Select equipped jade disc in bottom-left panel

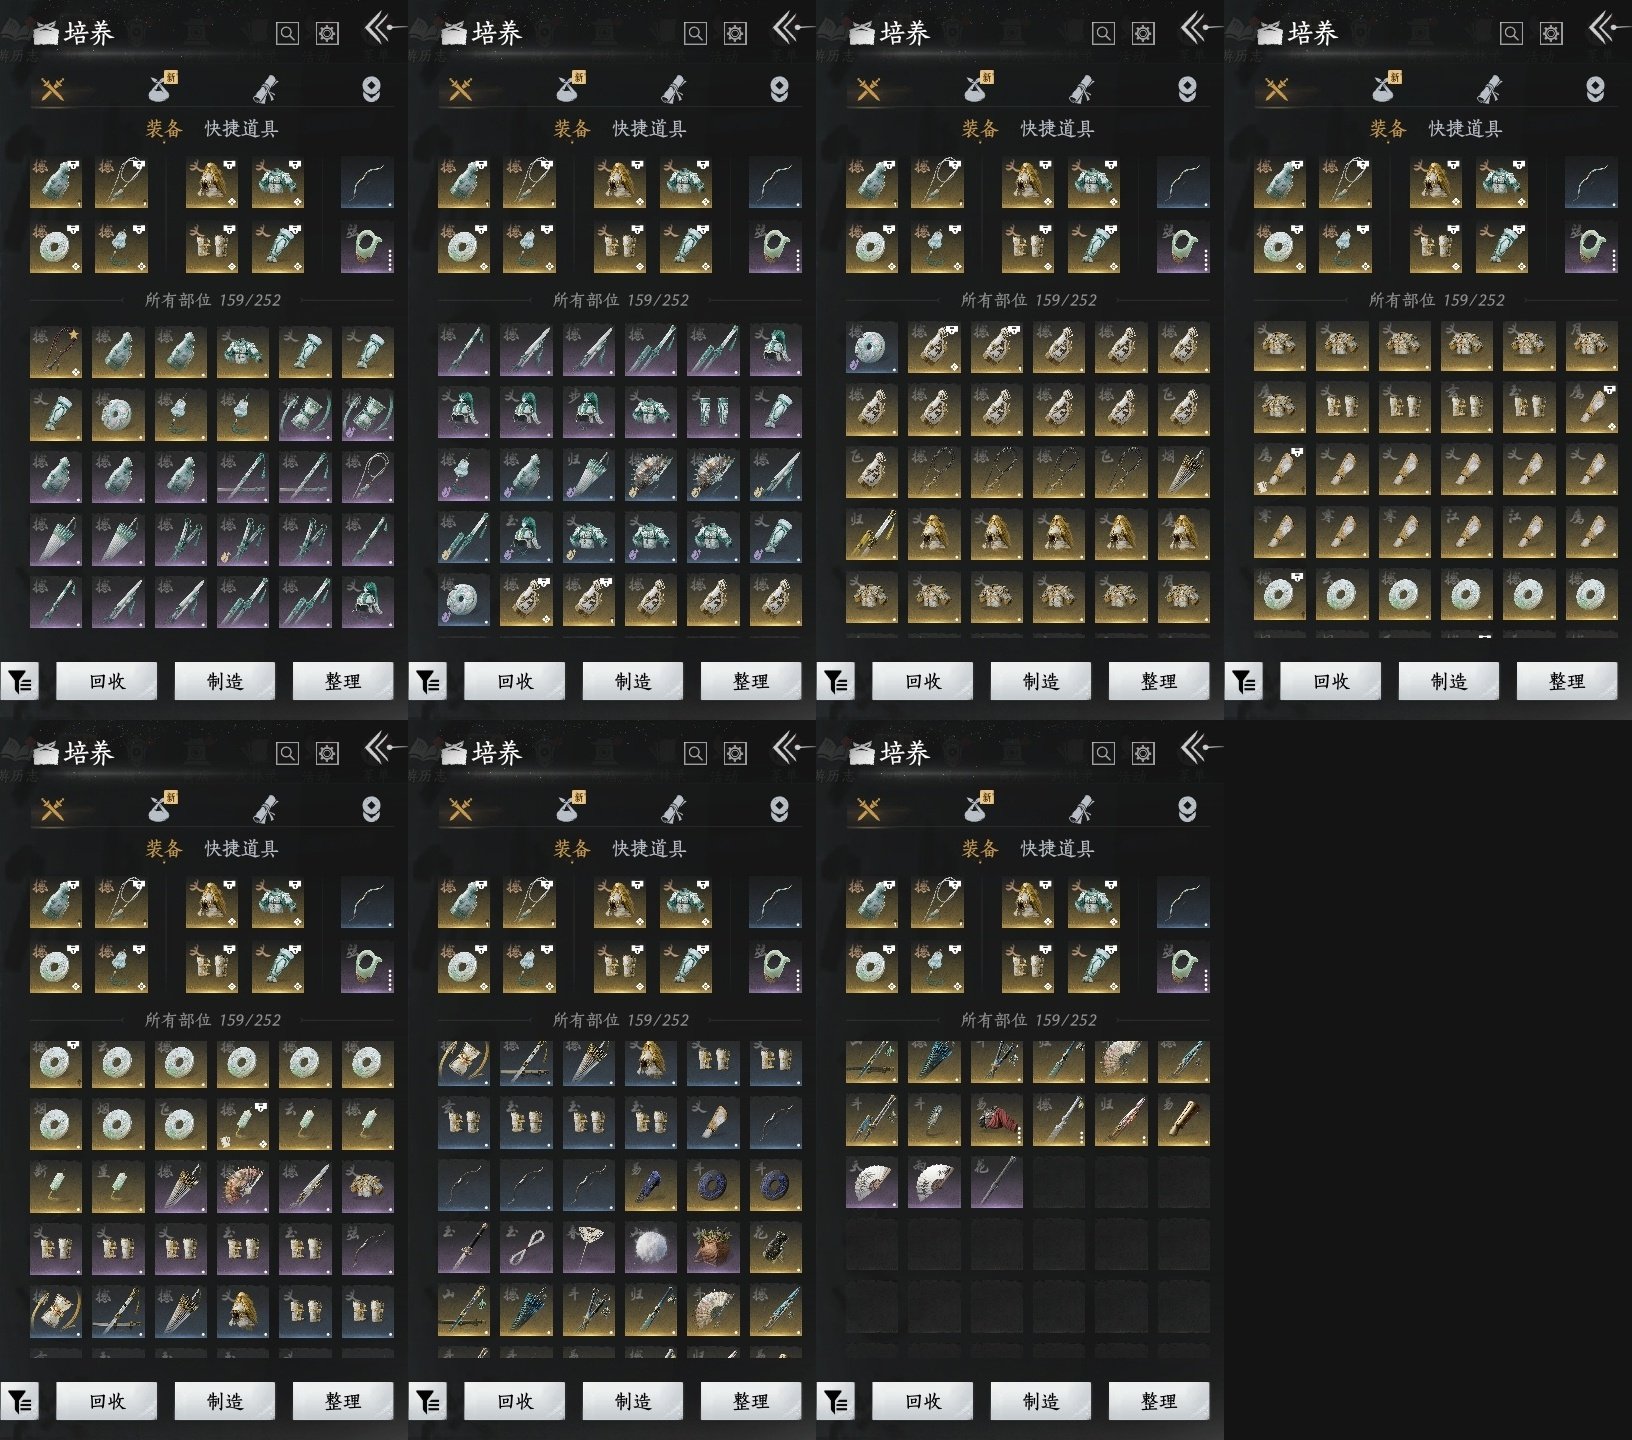coord(56,967)
